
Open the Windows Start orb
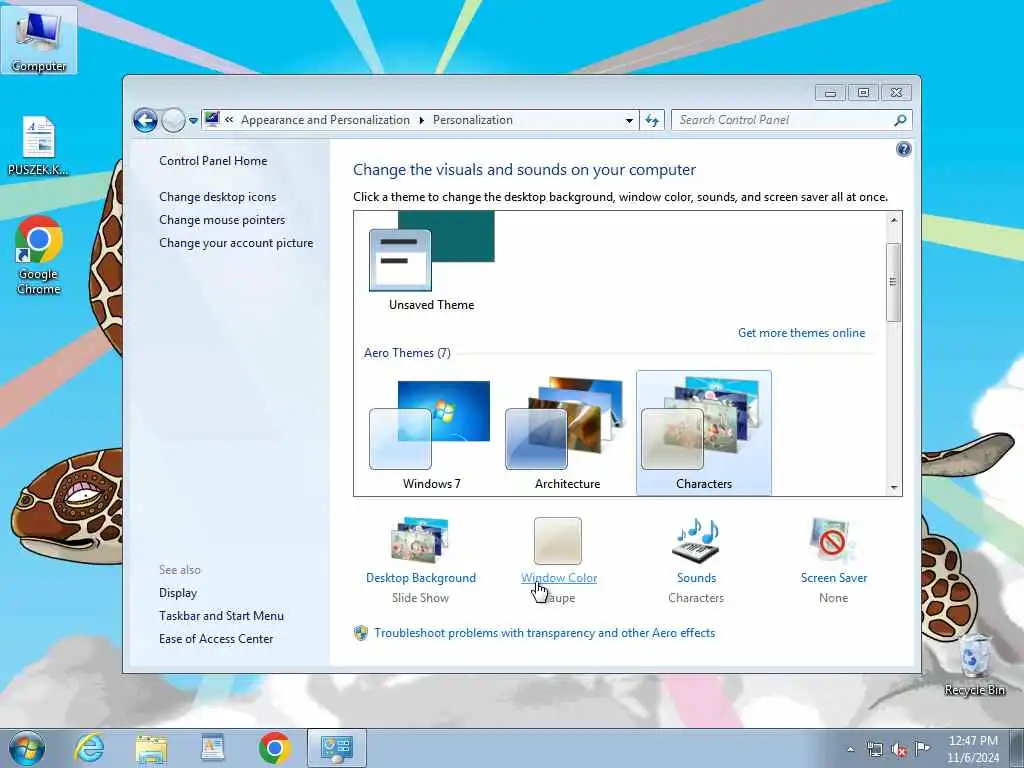pyautogui.click(x=27, y=748)
